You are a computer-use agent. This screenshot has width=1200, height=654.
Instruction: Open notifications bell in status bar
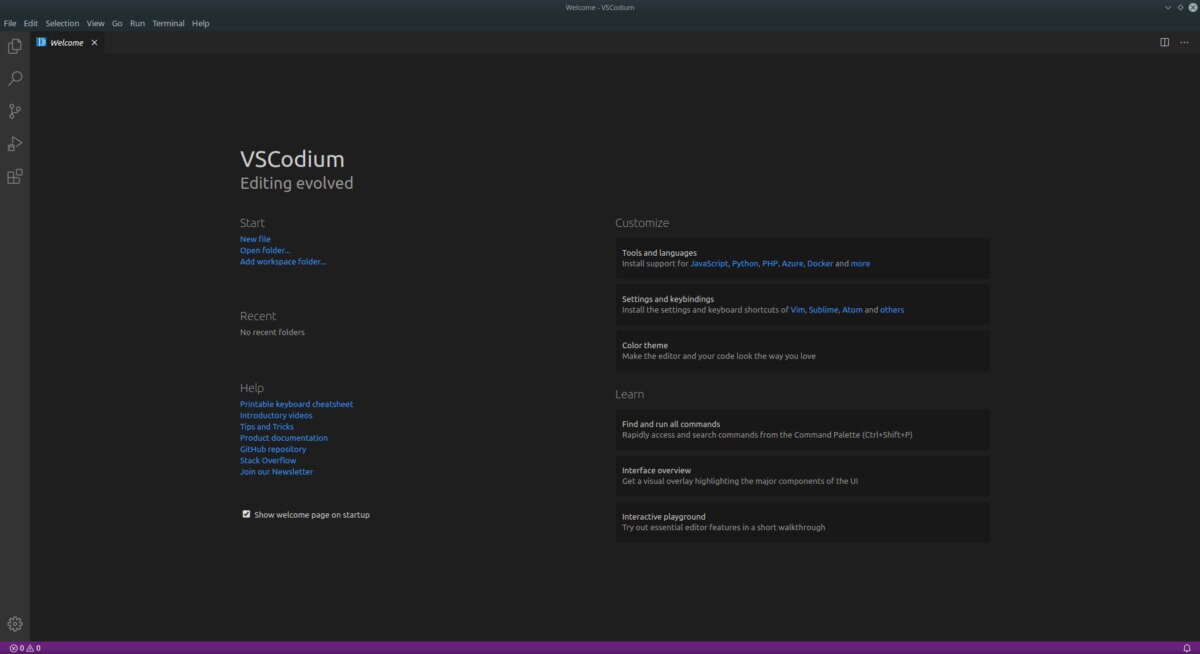click(x=1186, y=648)
